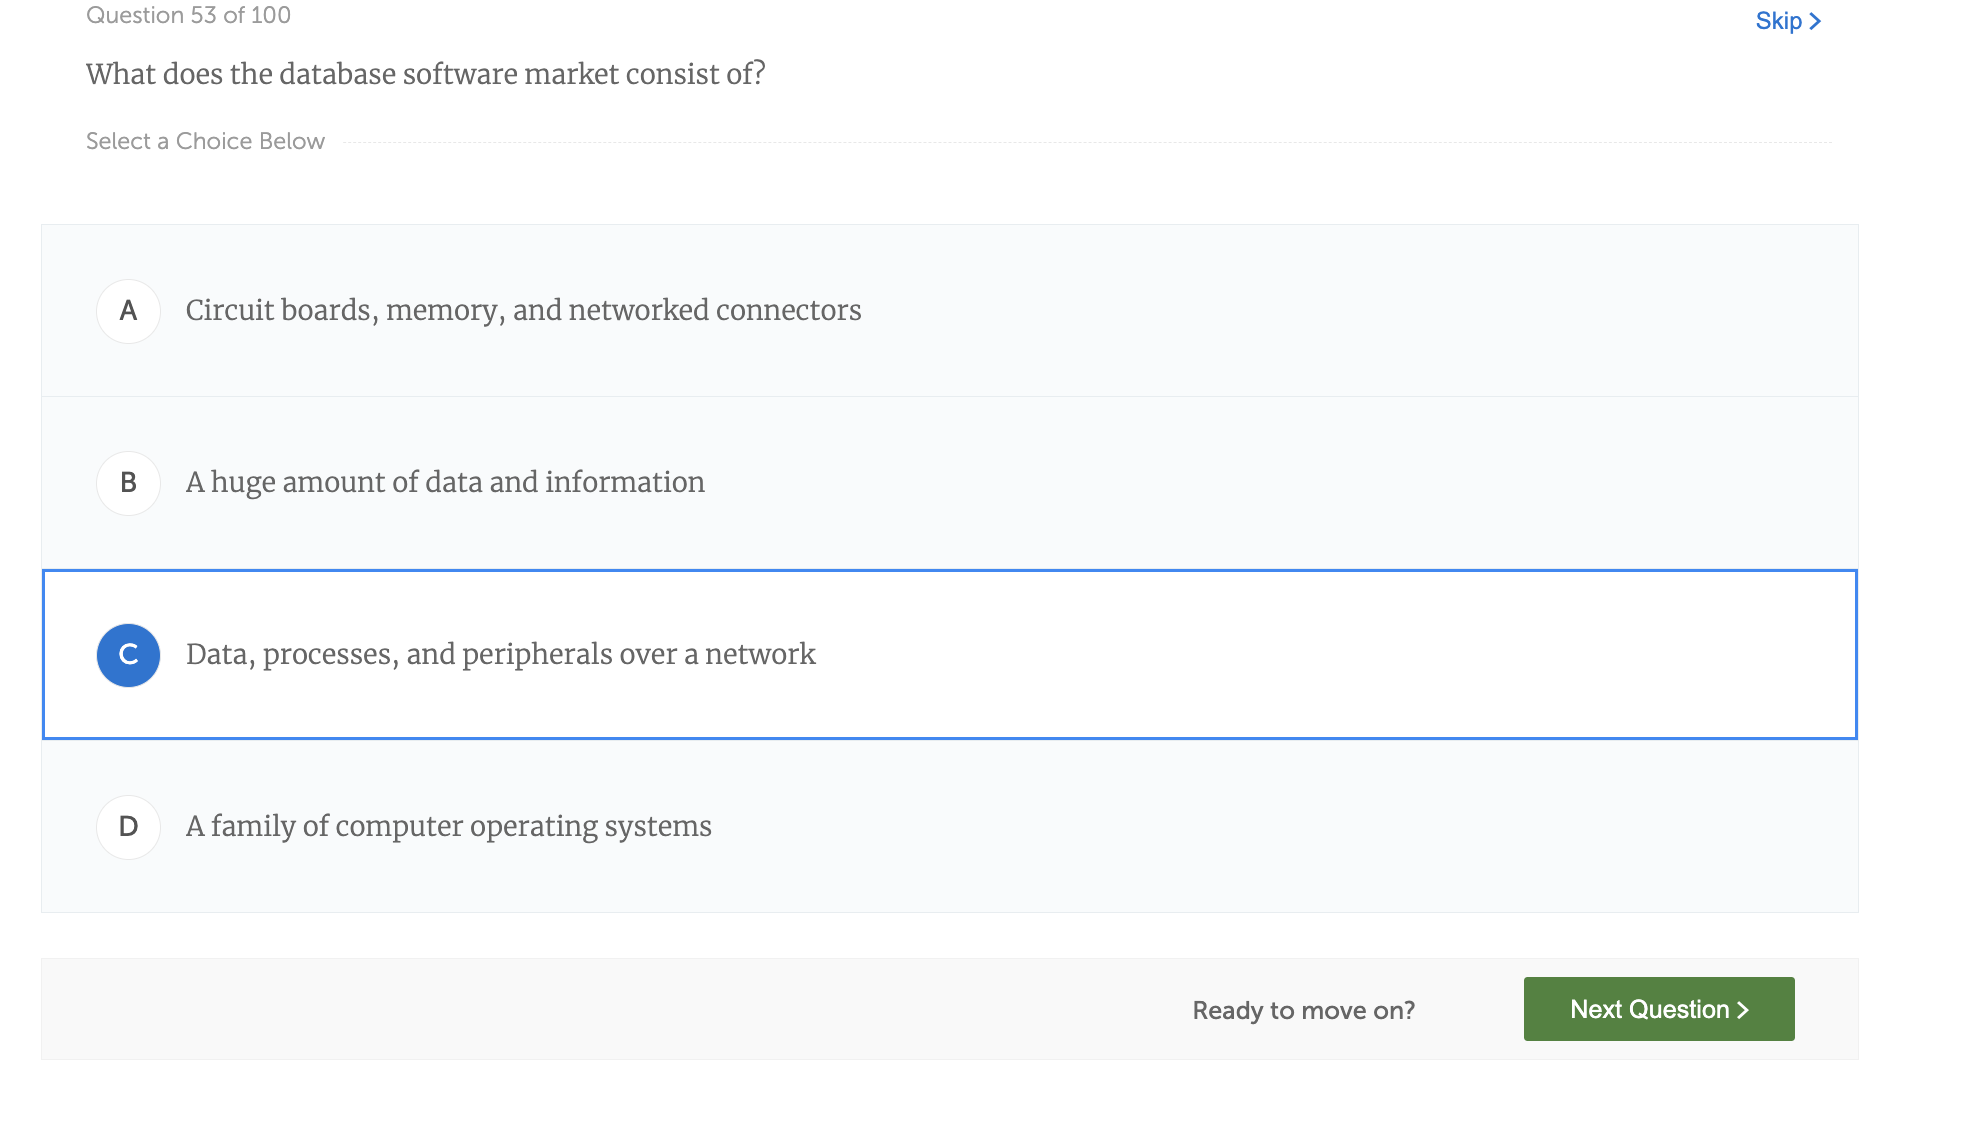This screenshot has height=1138, width=1978.
Task: Click the B circle indicator
Action: point(128,482)
